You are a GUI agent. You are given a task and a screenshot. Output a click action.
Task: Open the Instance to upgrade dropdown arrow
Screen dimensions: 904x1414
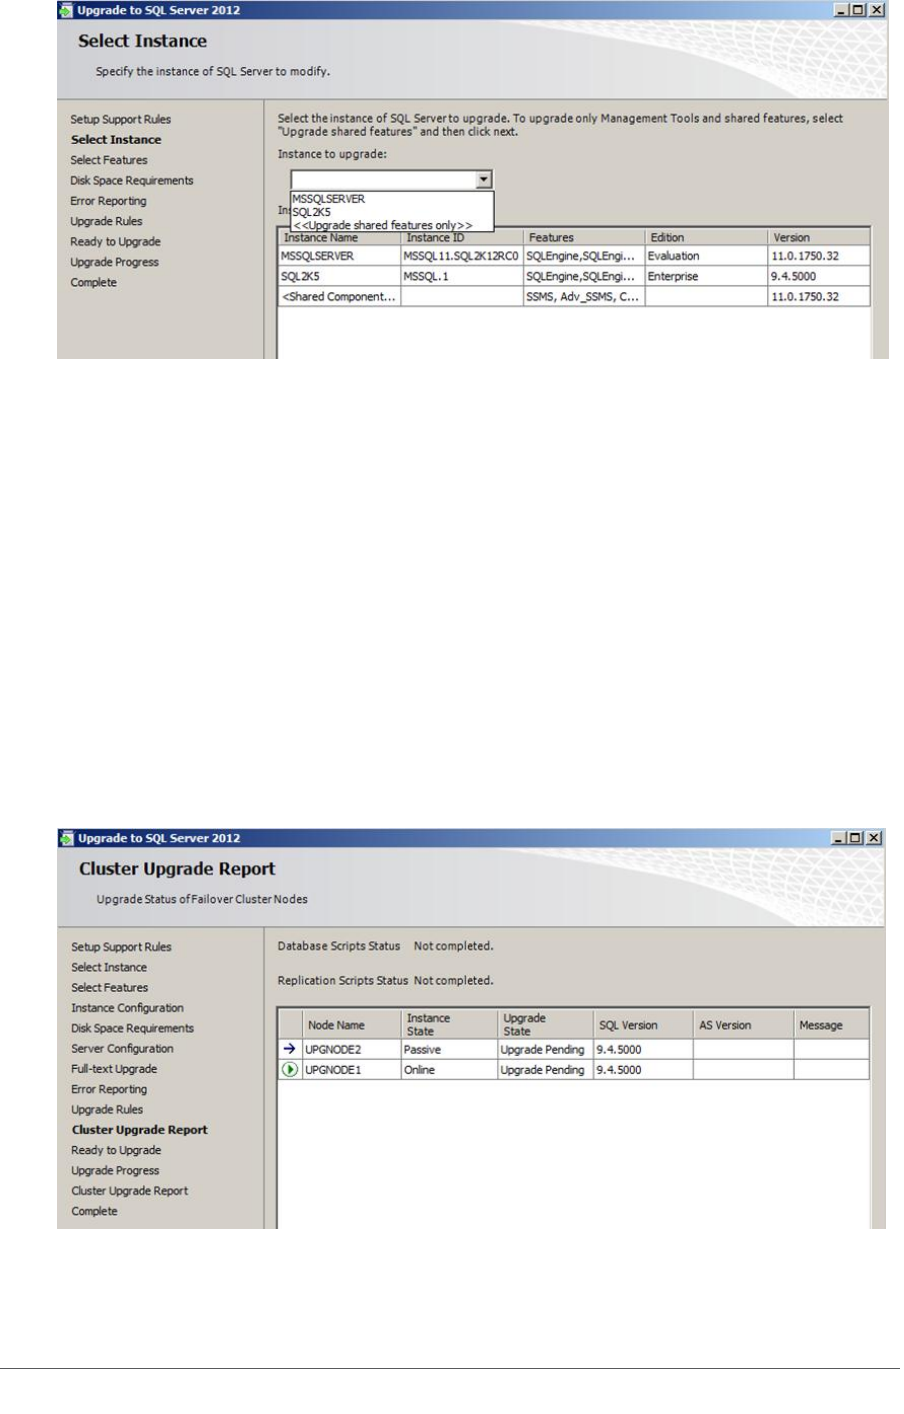tap(484, 180)
